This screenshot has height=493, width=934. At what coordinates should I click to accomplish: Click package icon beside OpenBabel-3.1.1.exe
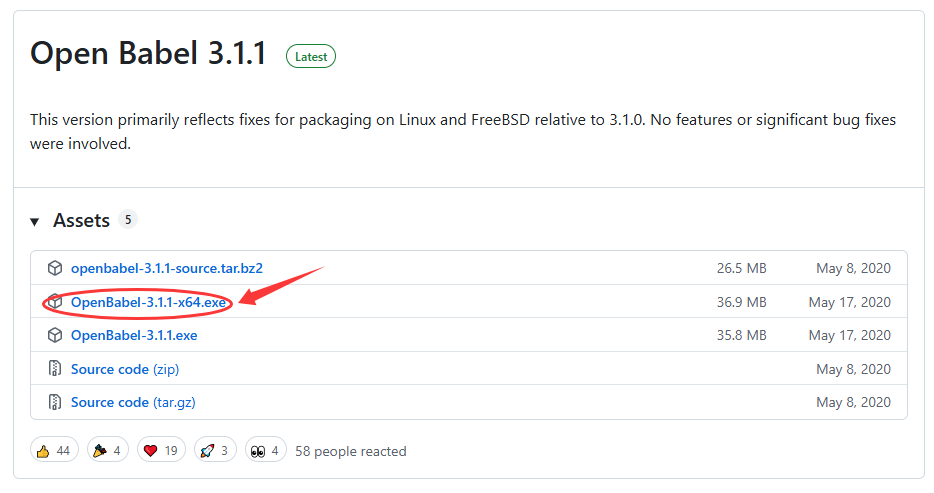click(x=55, y=335)
